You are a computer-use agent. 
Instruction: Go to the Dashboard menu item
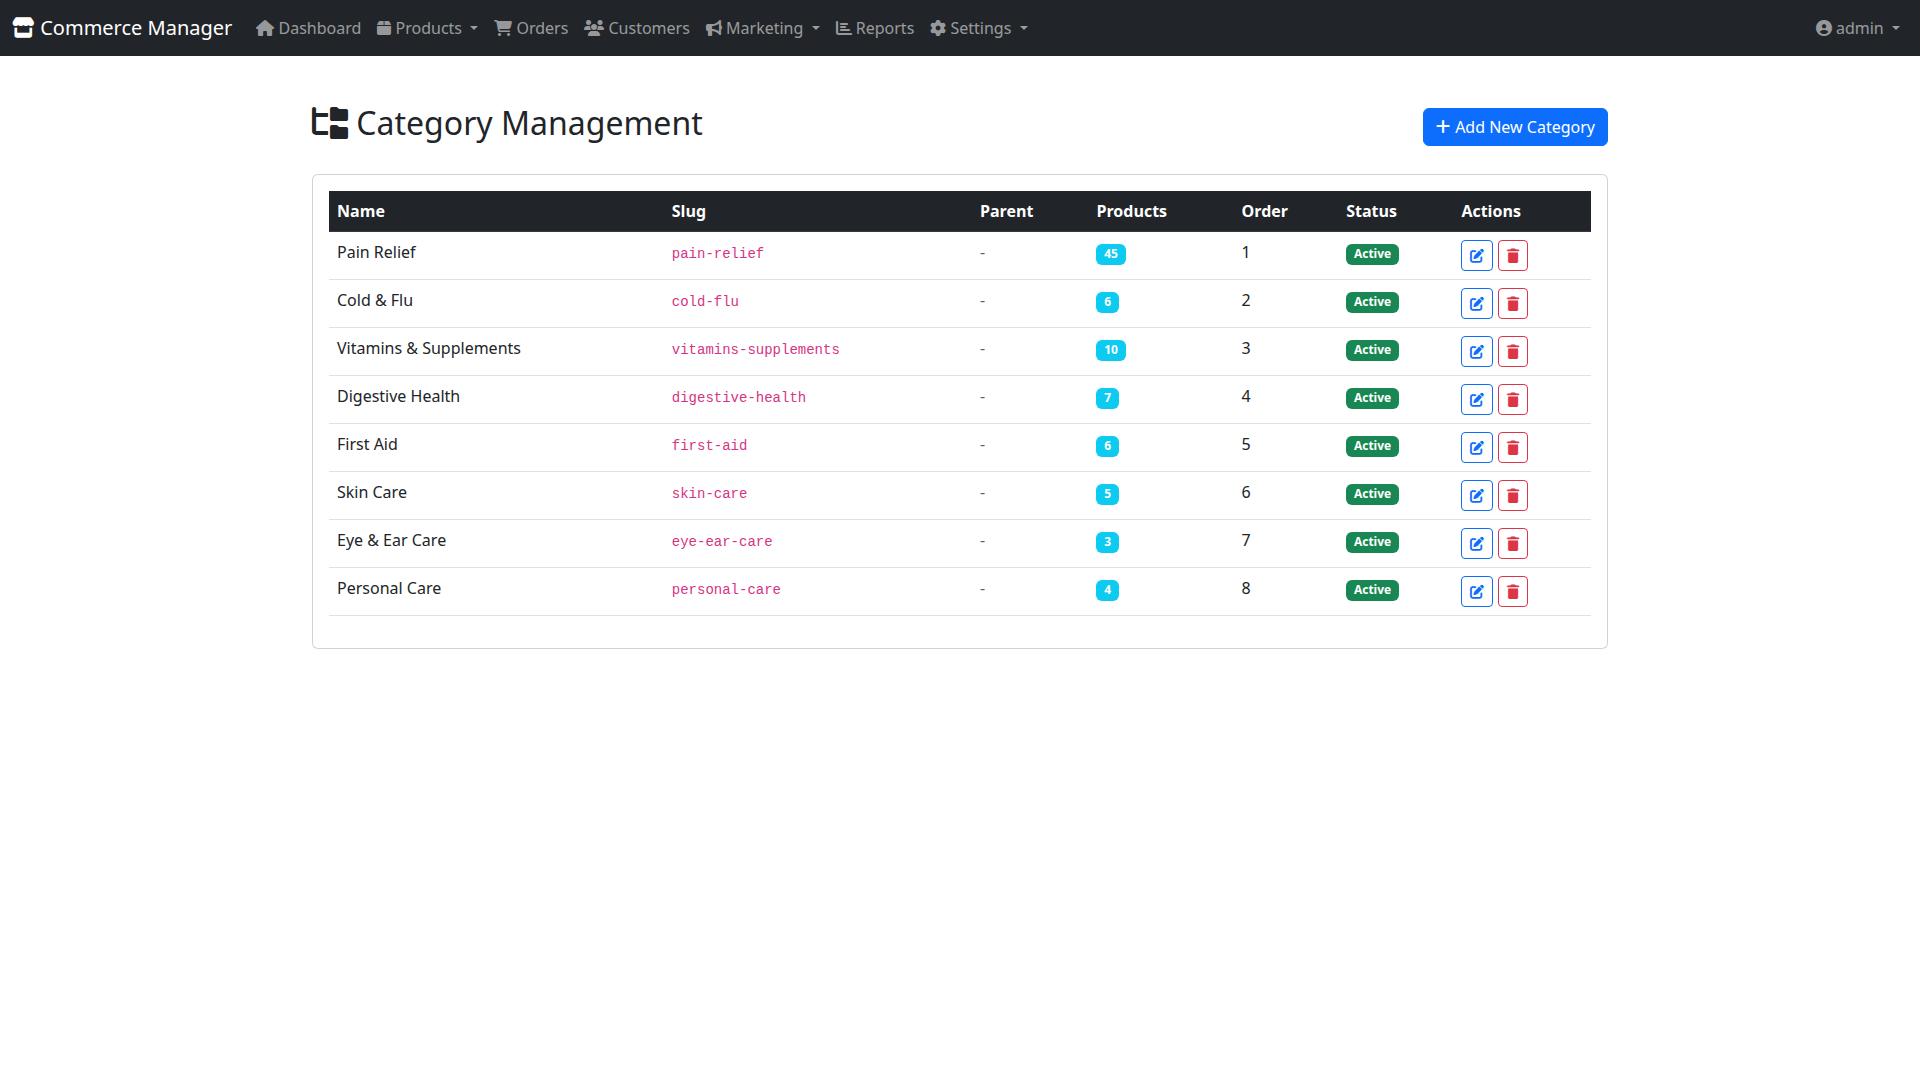point(307,28)
